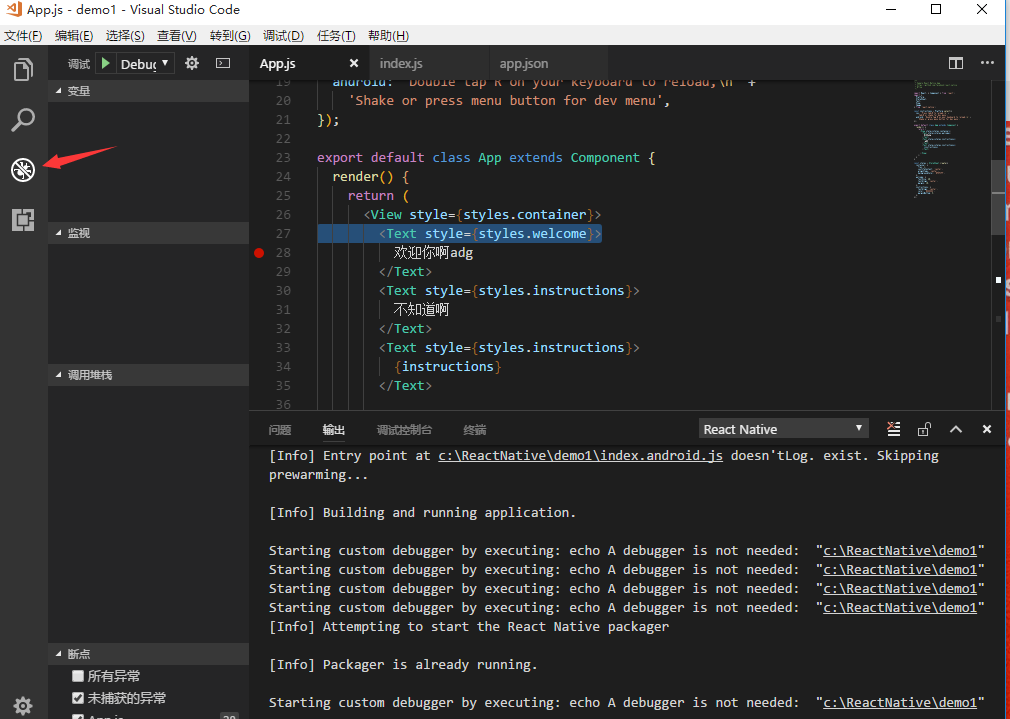Open the 转到(G) menu
1010x719 pixels.
pyautogui.click(x=230, y=35)
